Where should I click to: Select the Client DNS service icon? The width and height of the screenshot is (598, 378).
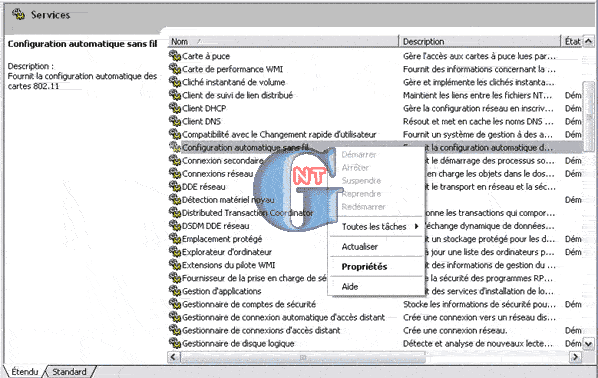click(175, 121)
